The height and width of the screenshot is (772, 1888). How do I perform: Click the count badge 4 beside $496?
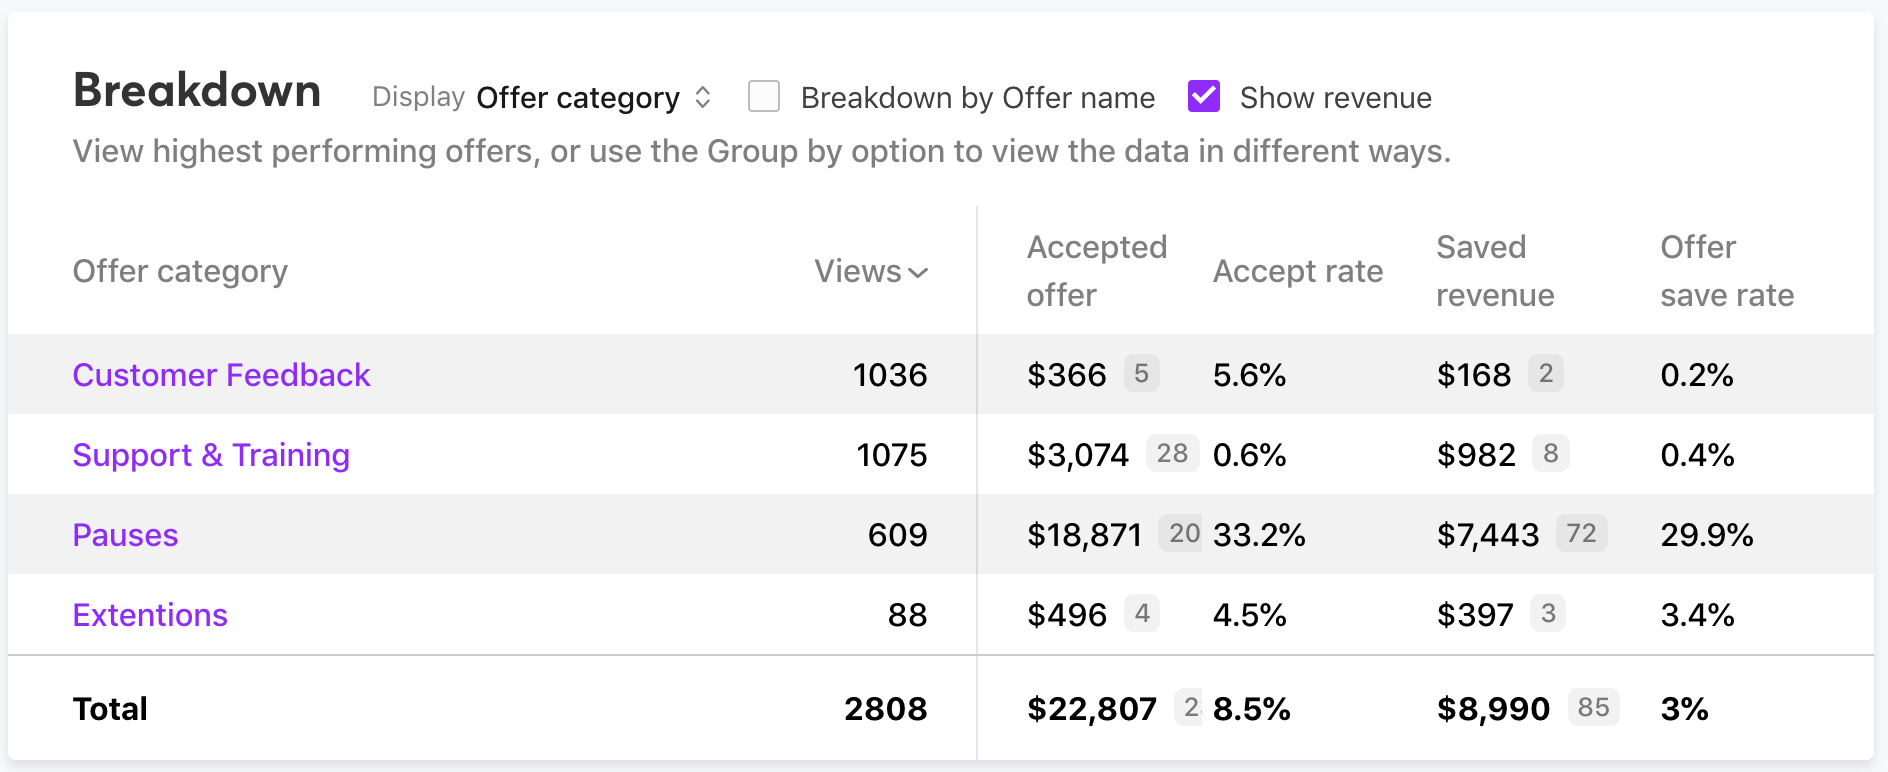click(1142, 614)
